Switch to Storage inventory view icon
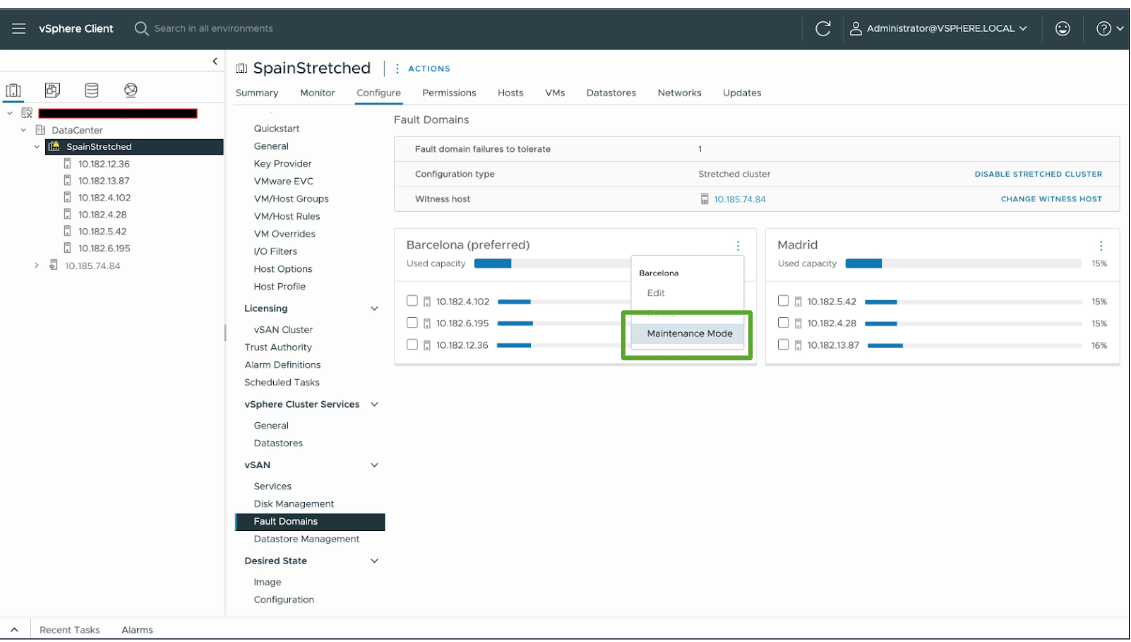1131x642 pixels. click(x=91, y=91)
